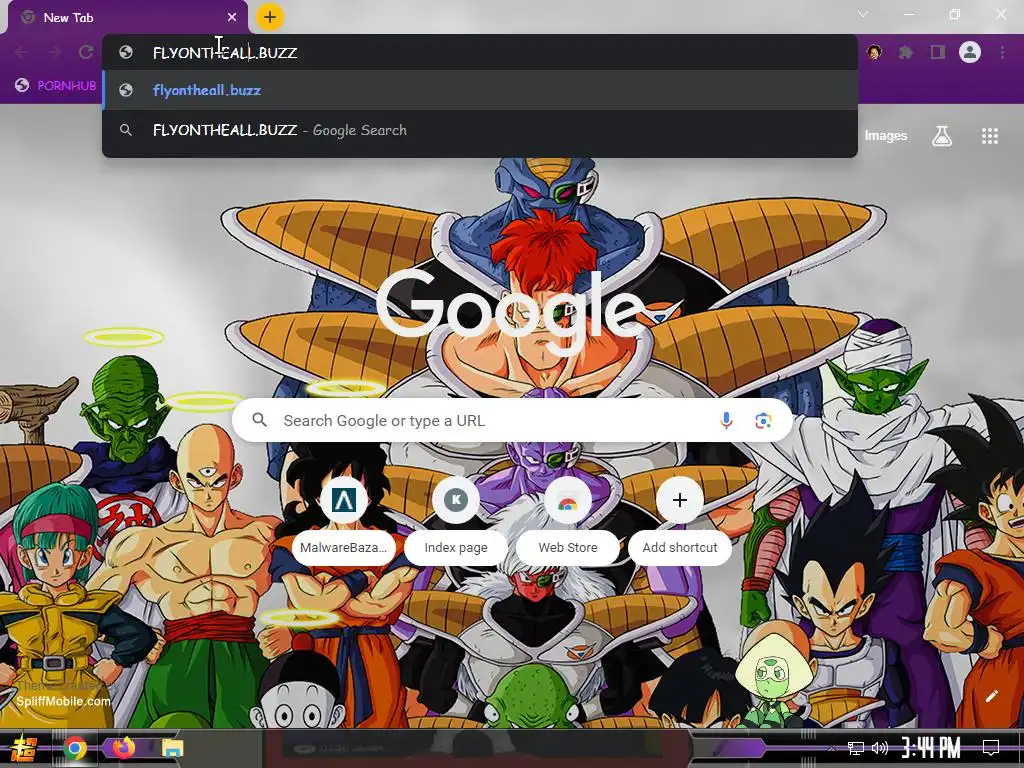Open the Images link
This screenshot has width=1024, height=768.
pos(886,136)
